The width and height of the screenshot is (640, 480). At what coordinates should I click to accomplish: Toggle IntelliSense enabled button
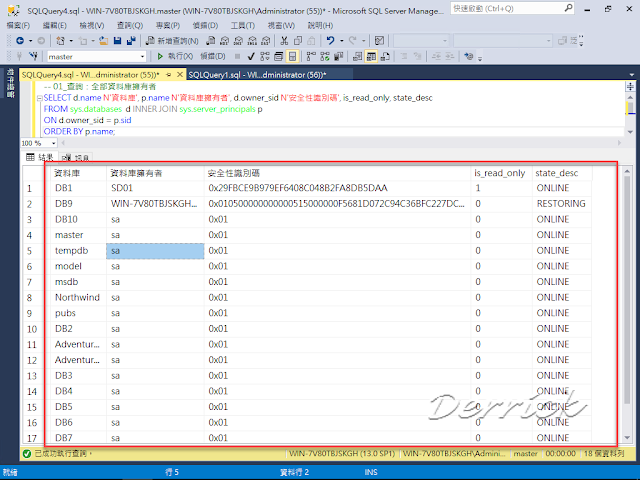click(292, 56)
